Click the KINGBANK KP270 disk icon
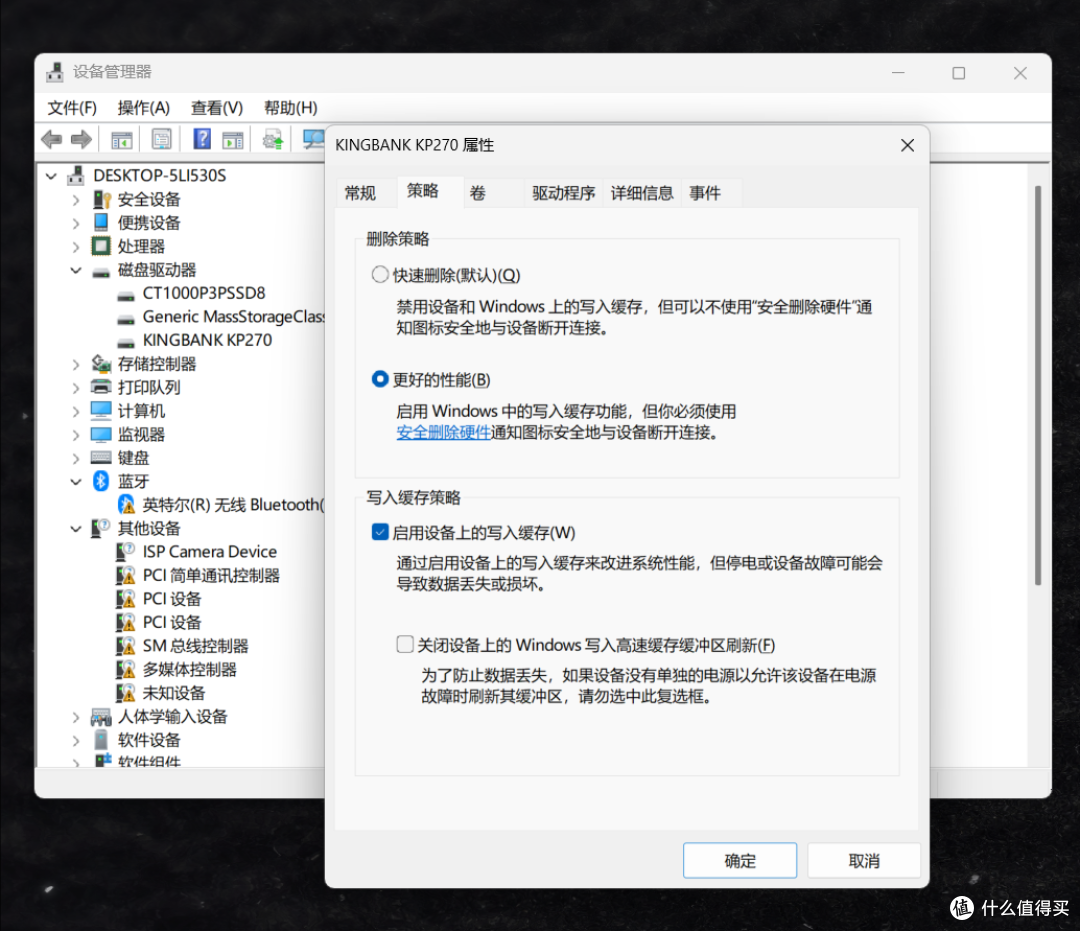This screenshot has height=931, width=1080. (126, 342)
